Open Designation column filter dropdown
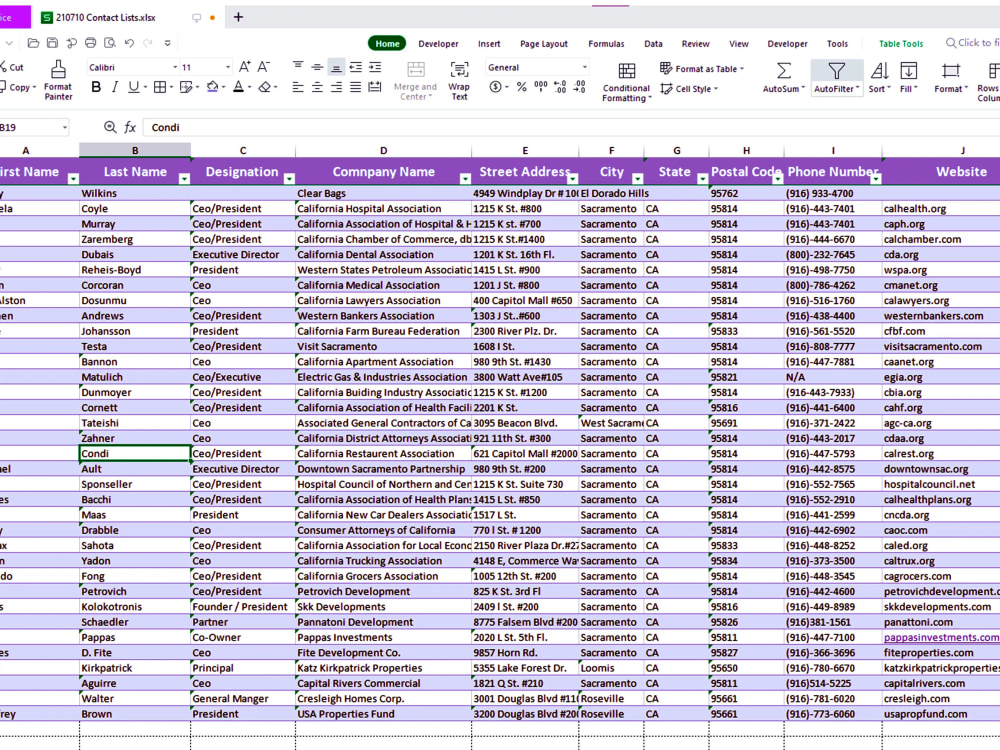Viewport: 1000px width, 750px height. click(289, 179)
